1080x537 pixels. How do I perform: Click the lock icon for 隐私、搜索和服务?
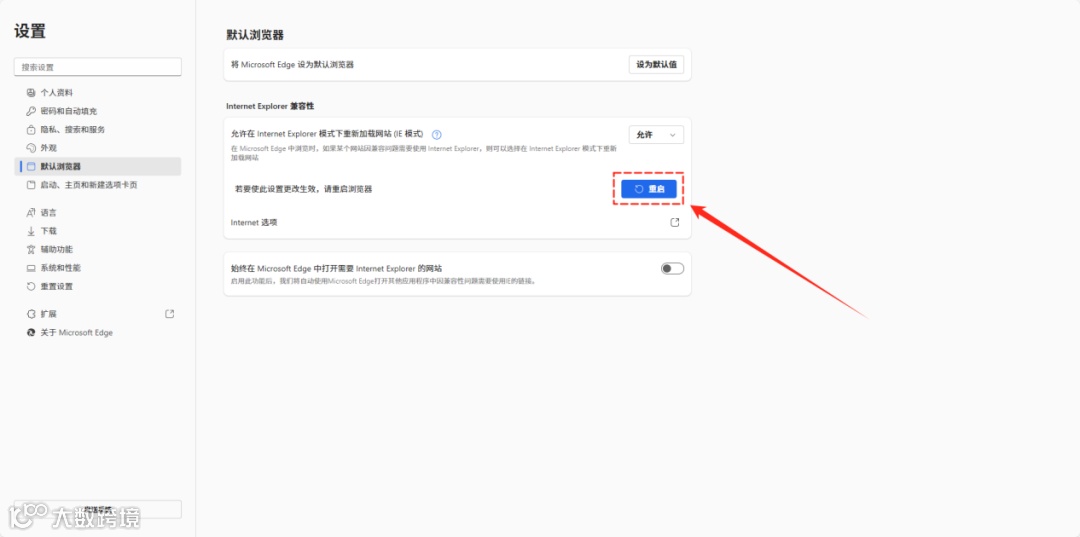coord(30,129)
